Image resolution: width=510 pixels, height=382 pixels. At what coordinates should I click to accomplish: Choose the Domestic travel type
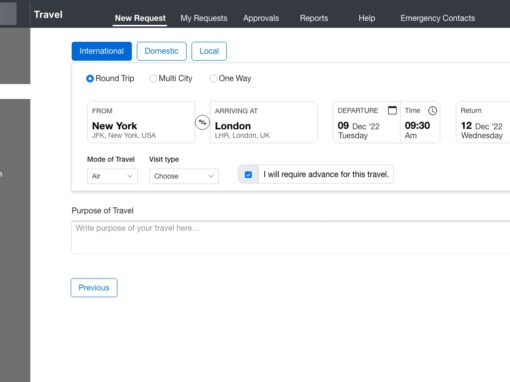(x=161, y=51)
